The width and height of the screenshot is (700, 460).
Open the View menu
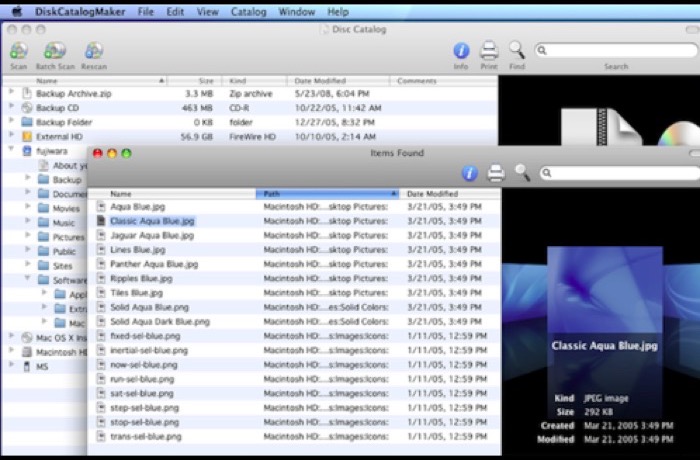[208, 12]
